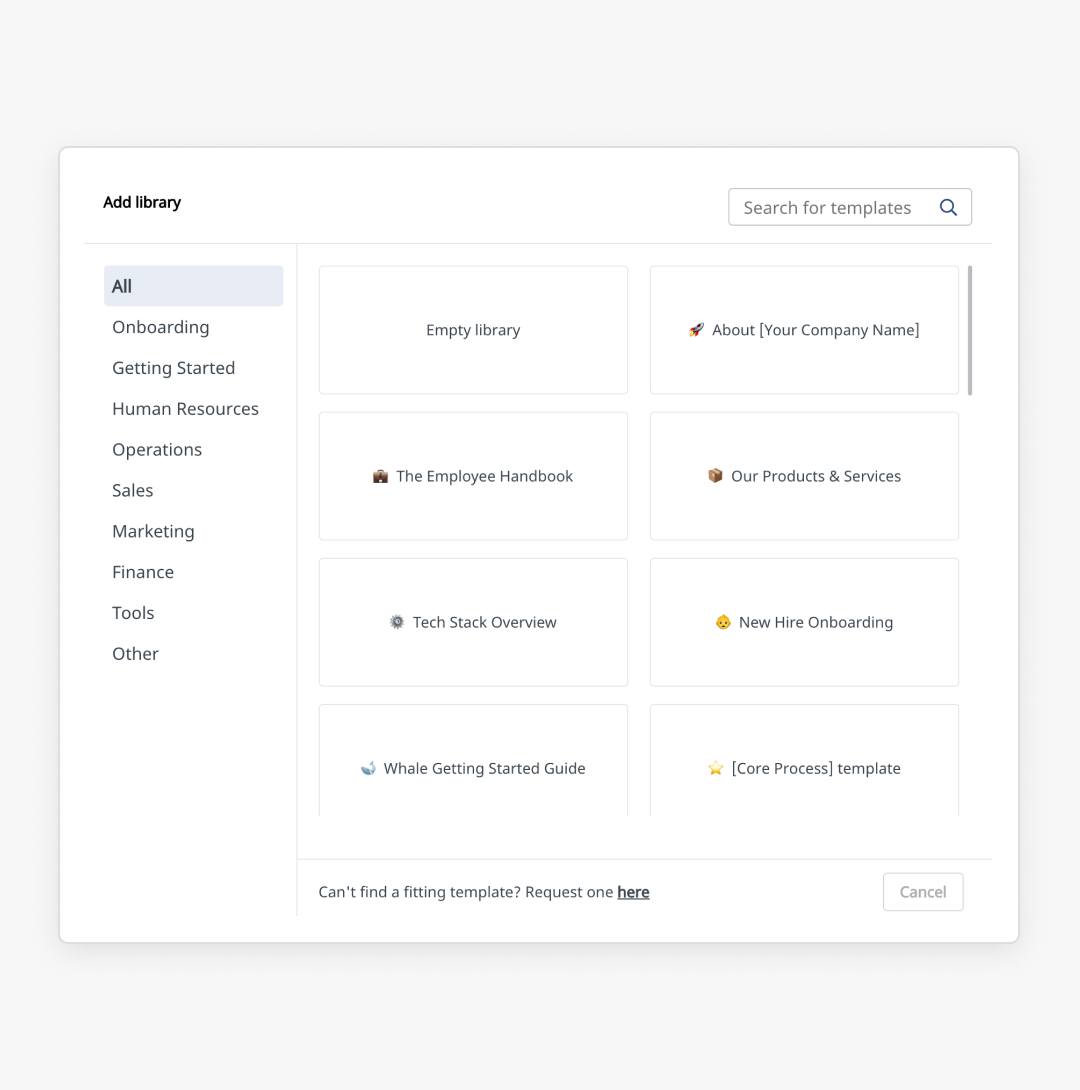The image size is (1080, 1090).
Task: Click the gear icon on Tech Stack Overview
Action: click(x=397, y=622)
